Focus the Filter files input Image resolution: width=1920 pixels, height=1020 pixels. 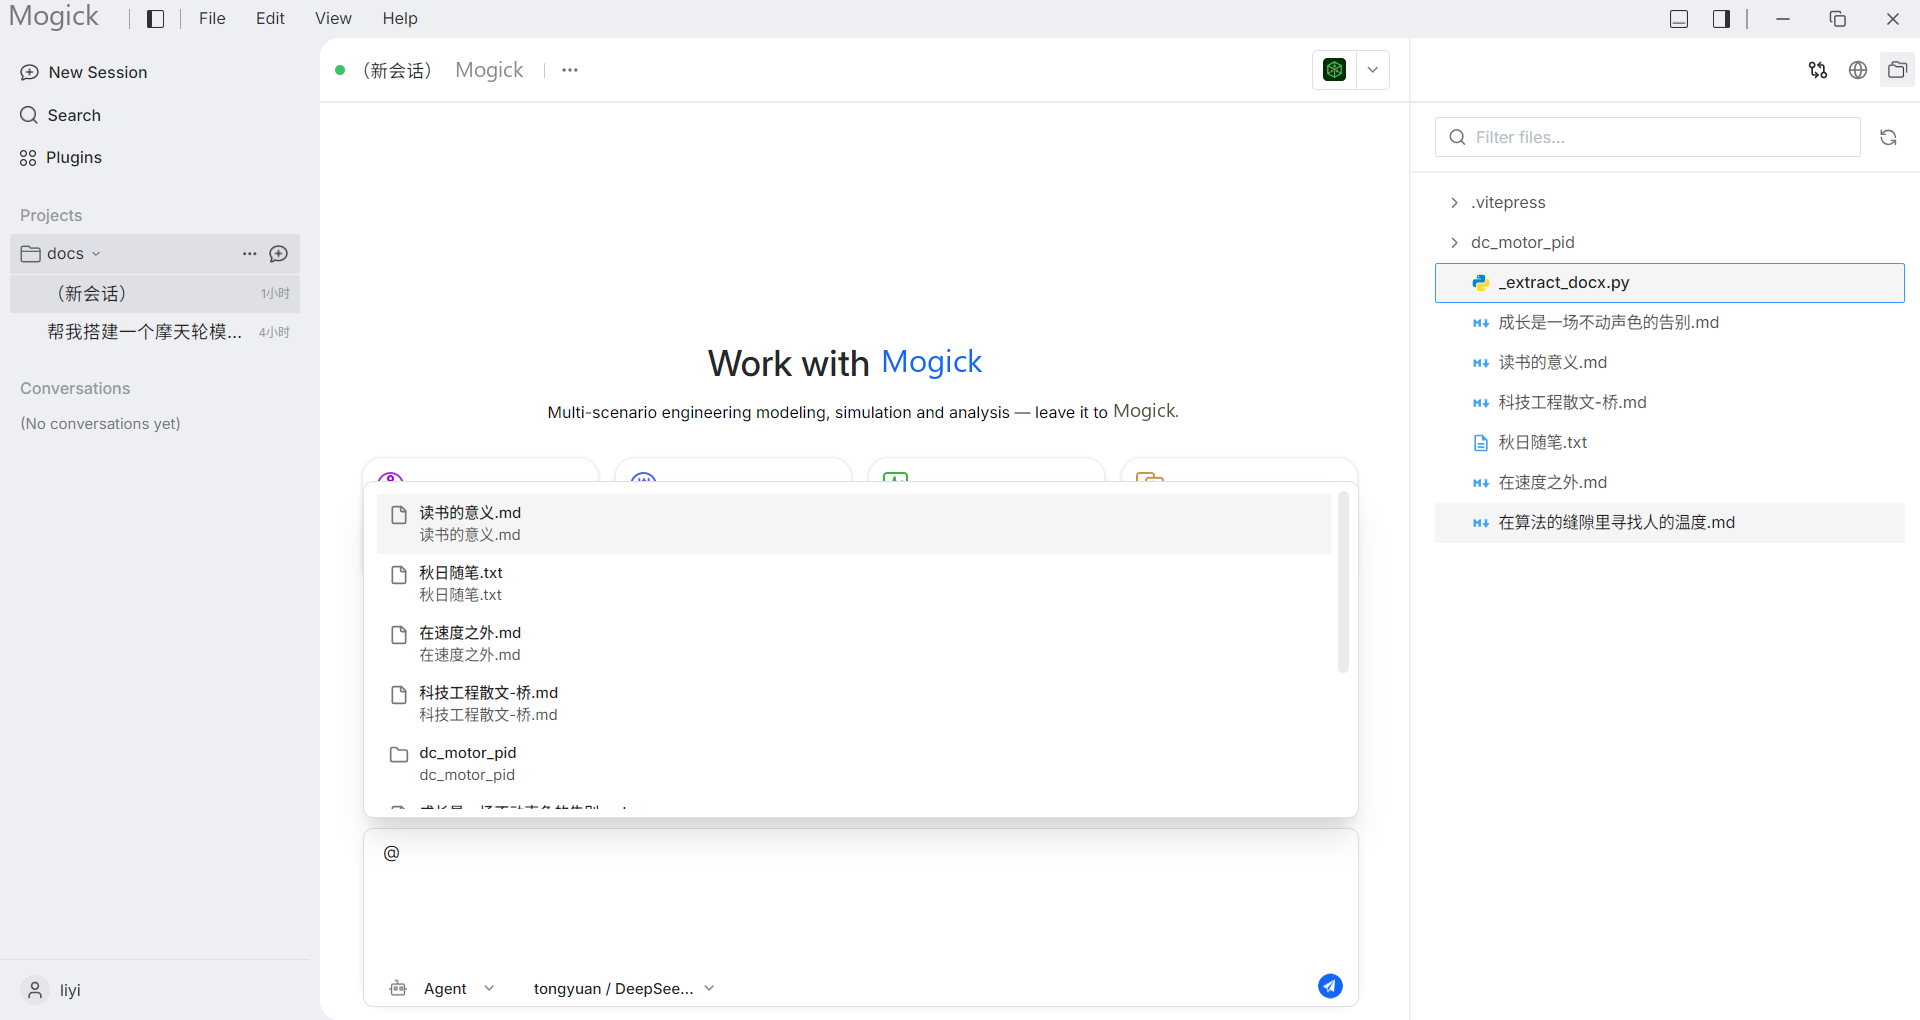(x=1648, y=137)
